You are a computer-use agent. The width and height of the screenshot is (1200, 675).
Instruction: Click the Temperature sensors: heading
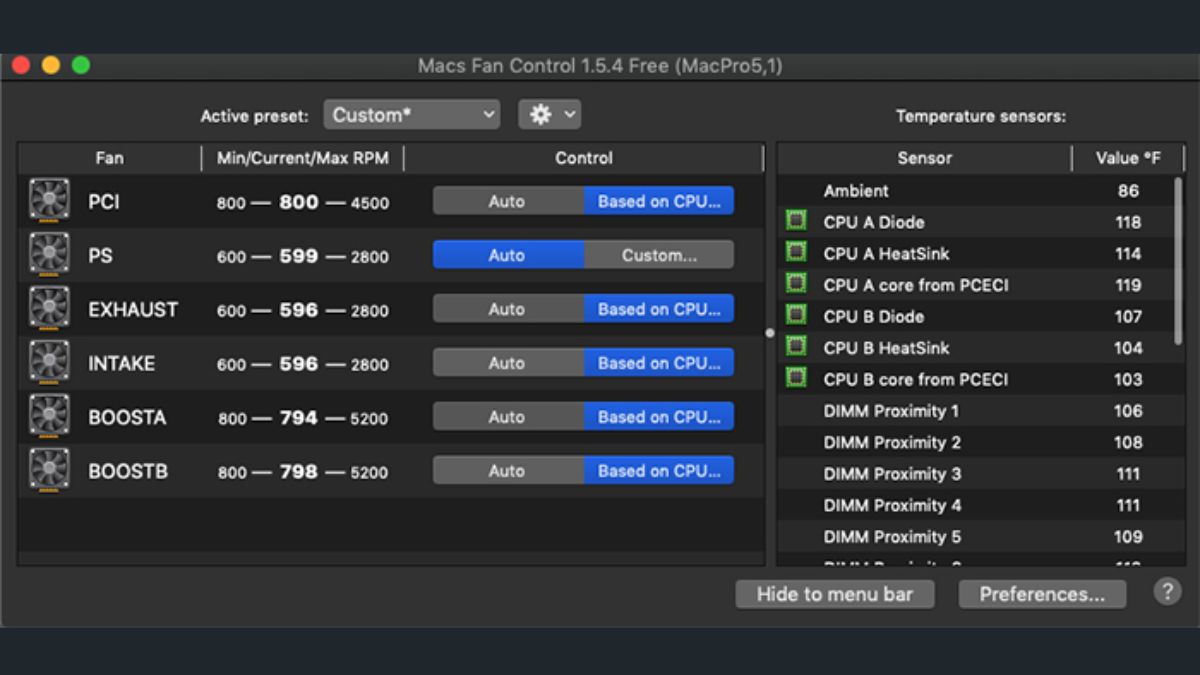(x=981, y=116)
